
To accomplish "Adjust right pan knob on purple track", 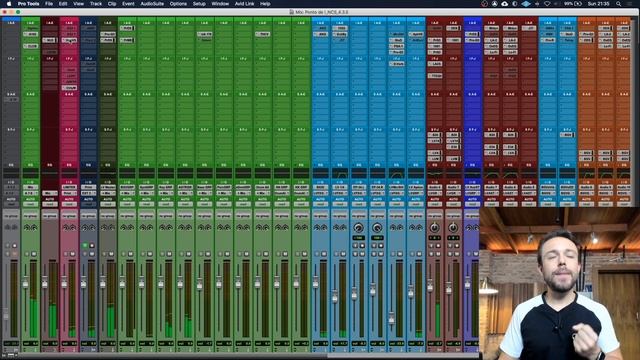I will click(x=476, y=227).
